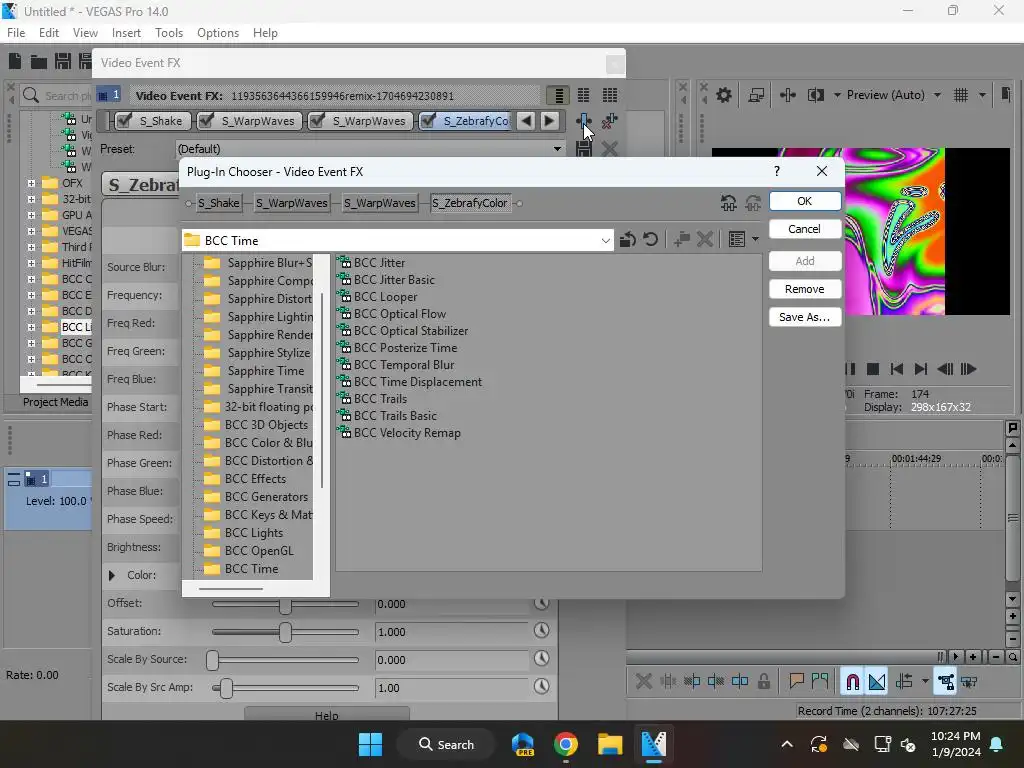Open the Insert menu
Viewport: 1024px width, 768px height.
pos(126,33)
